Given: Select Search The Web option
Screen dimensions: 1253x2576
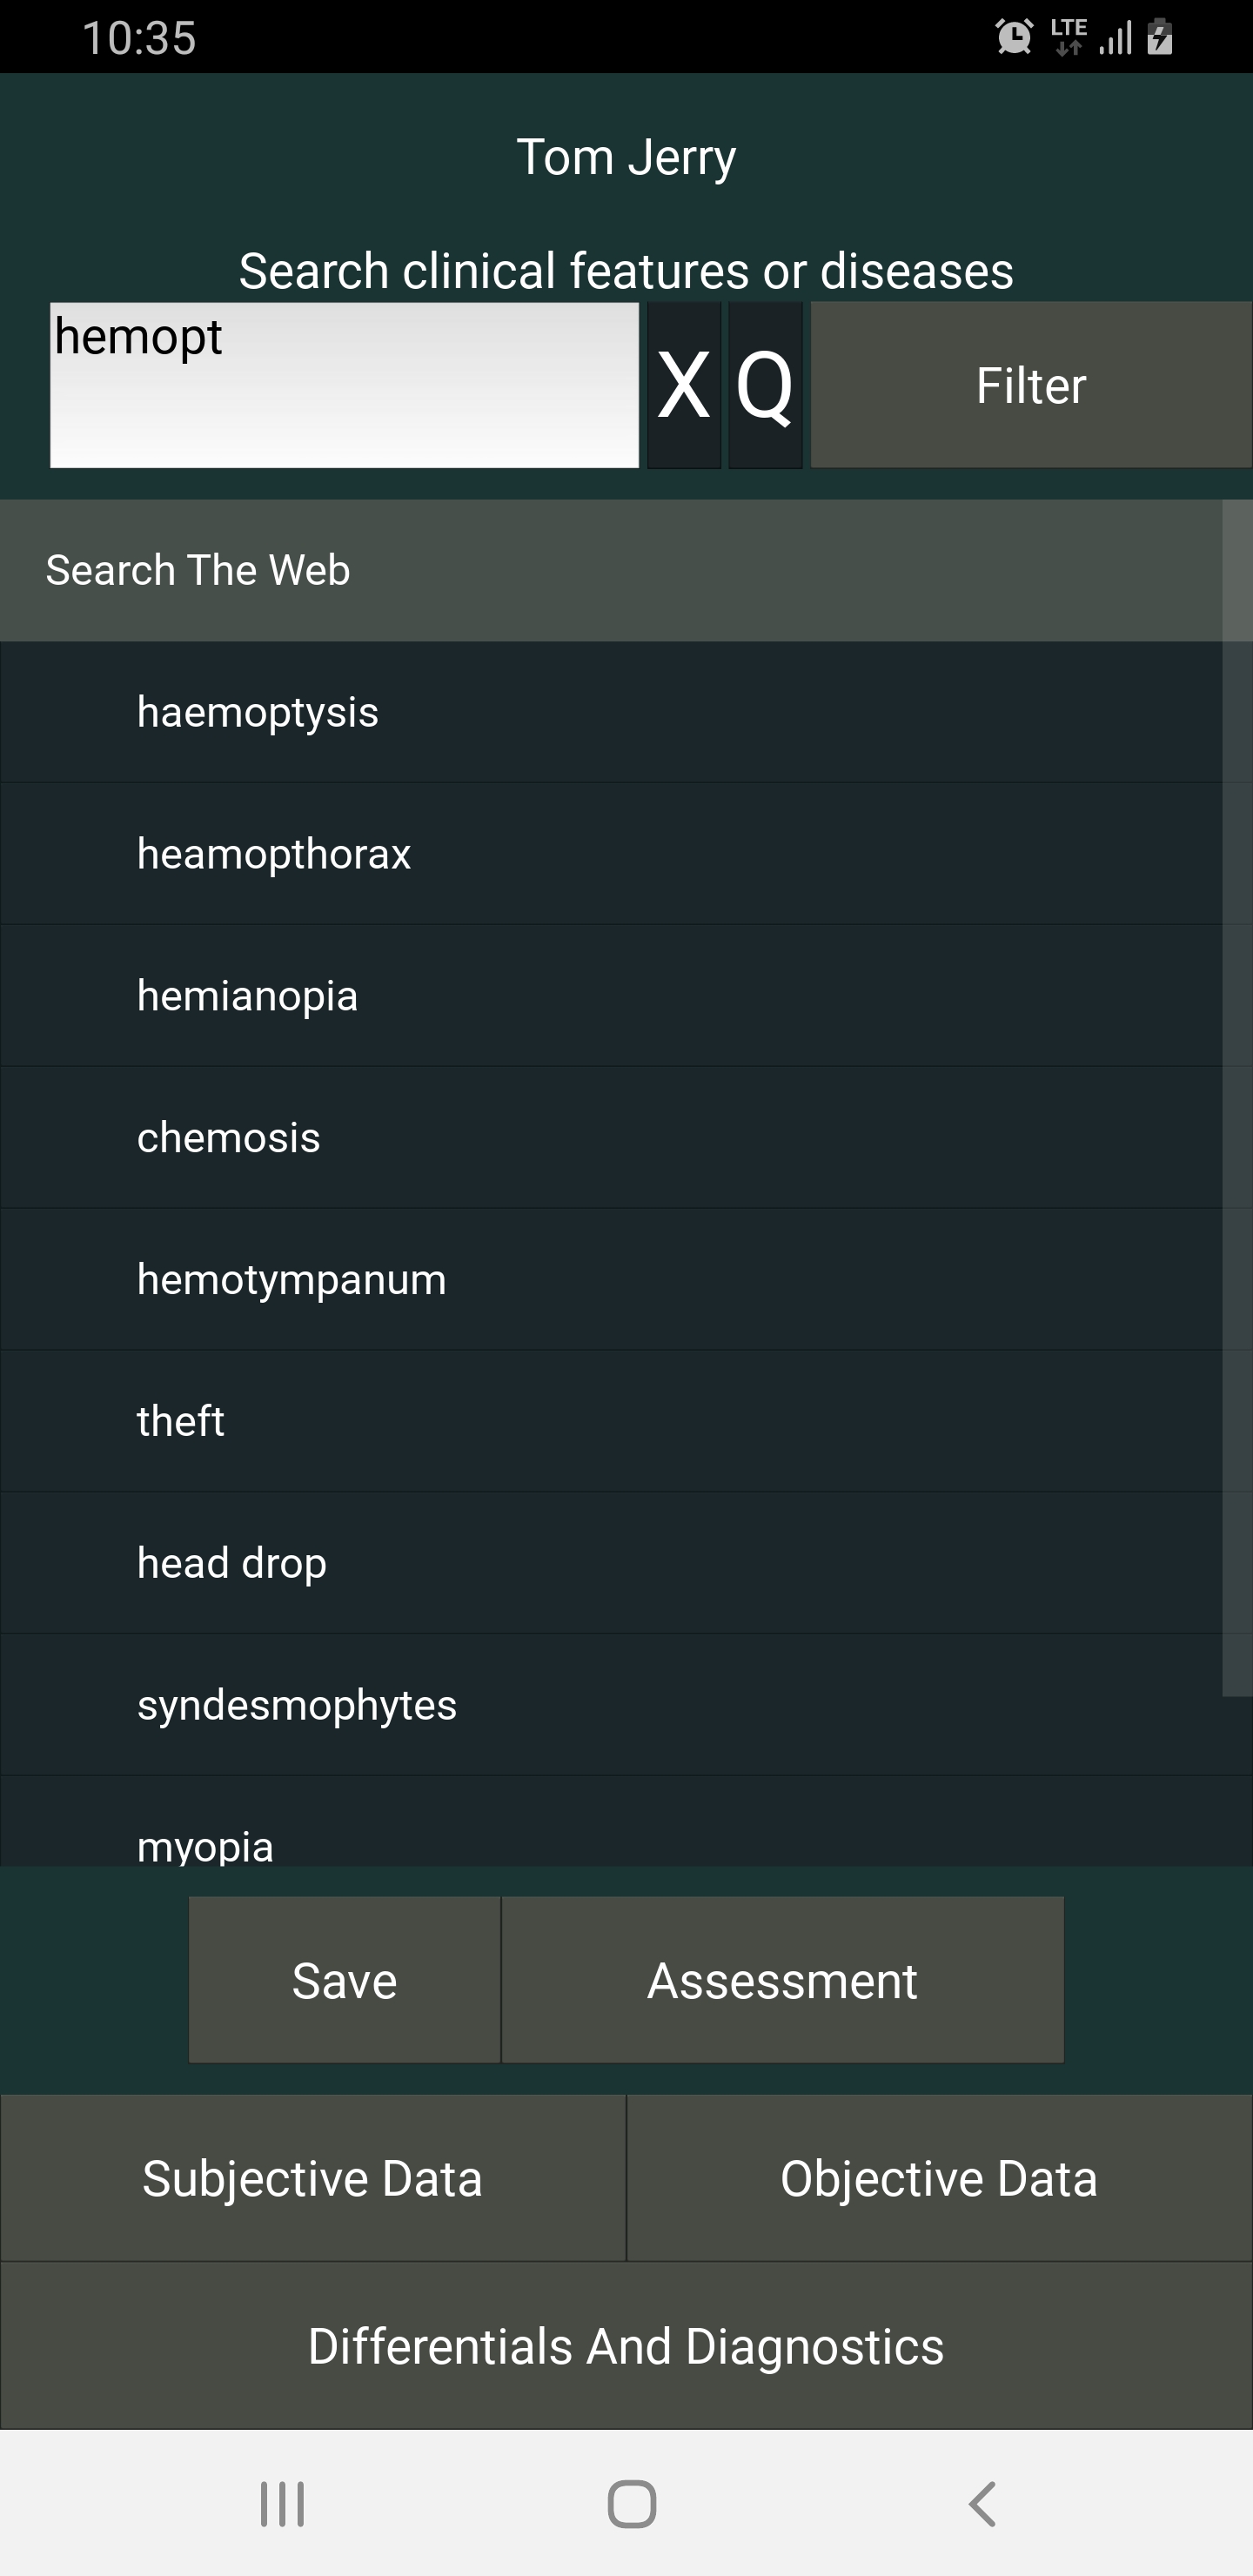Looking at the screenshot, I should click(x=198, y=570).
